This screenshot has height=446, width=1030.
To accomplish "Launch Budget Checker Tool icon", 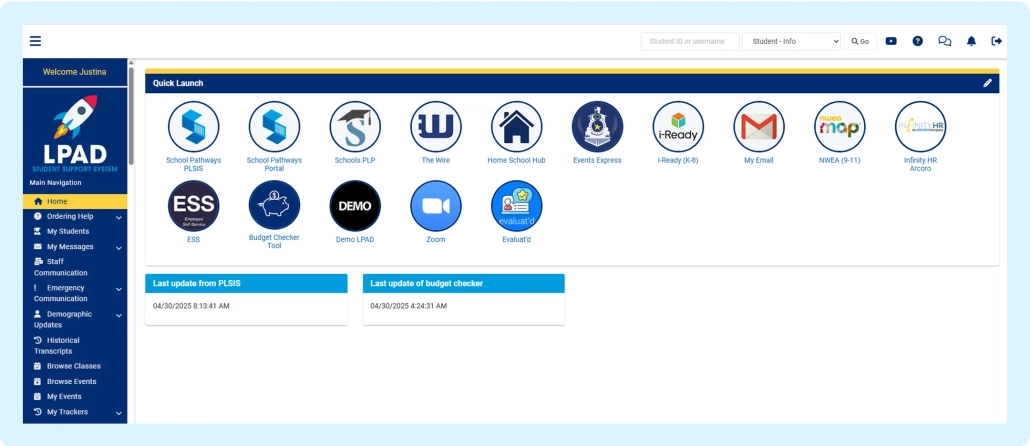I will 275,206.
